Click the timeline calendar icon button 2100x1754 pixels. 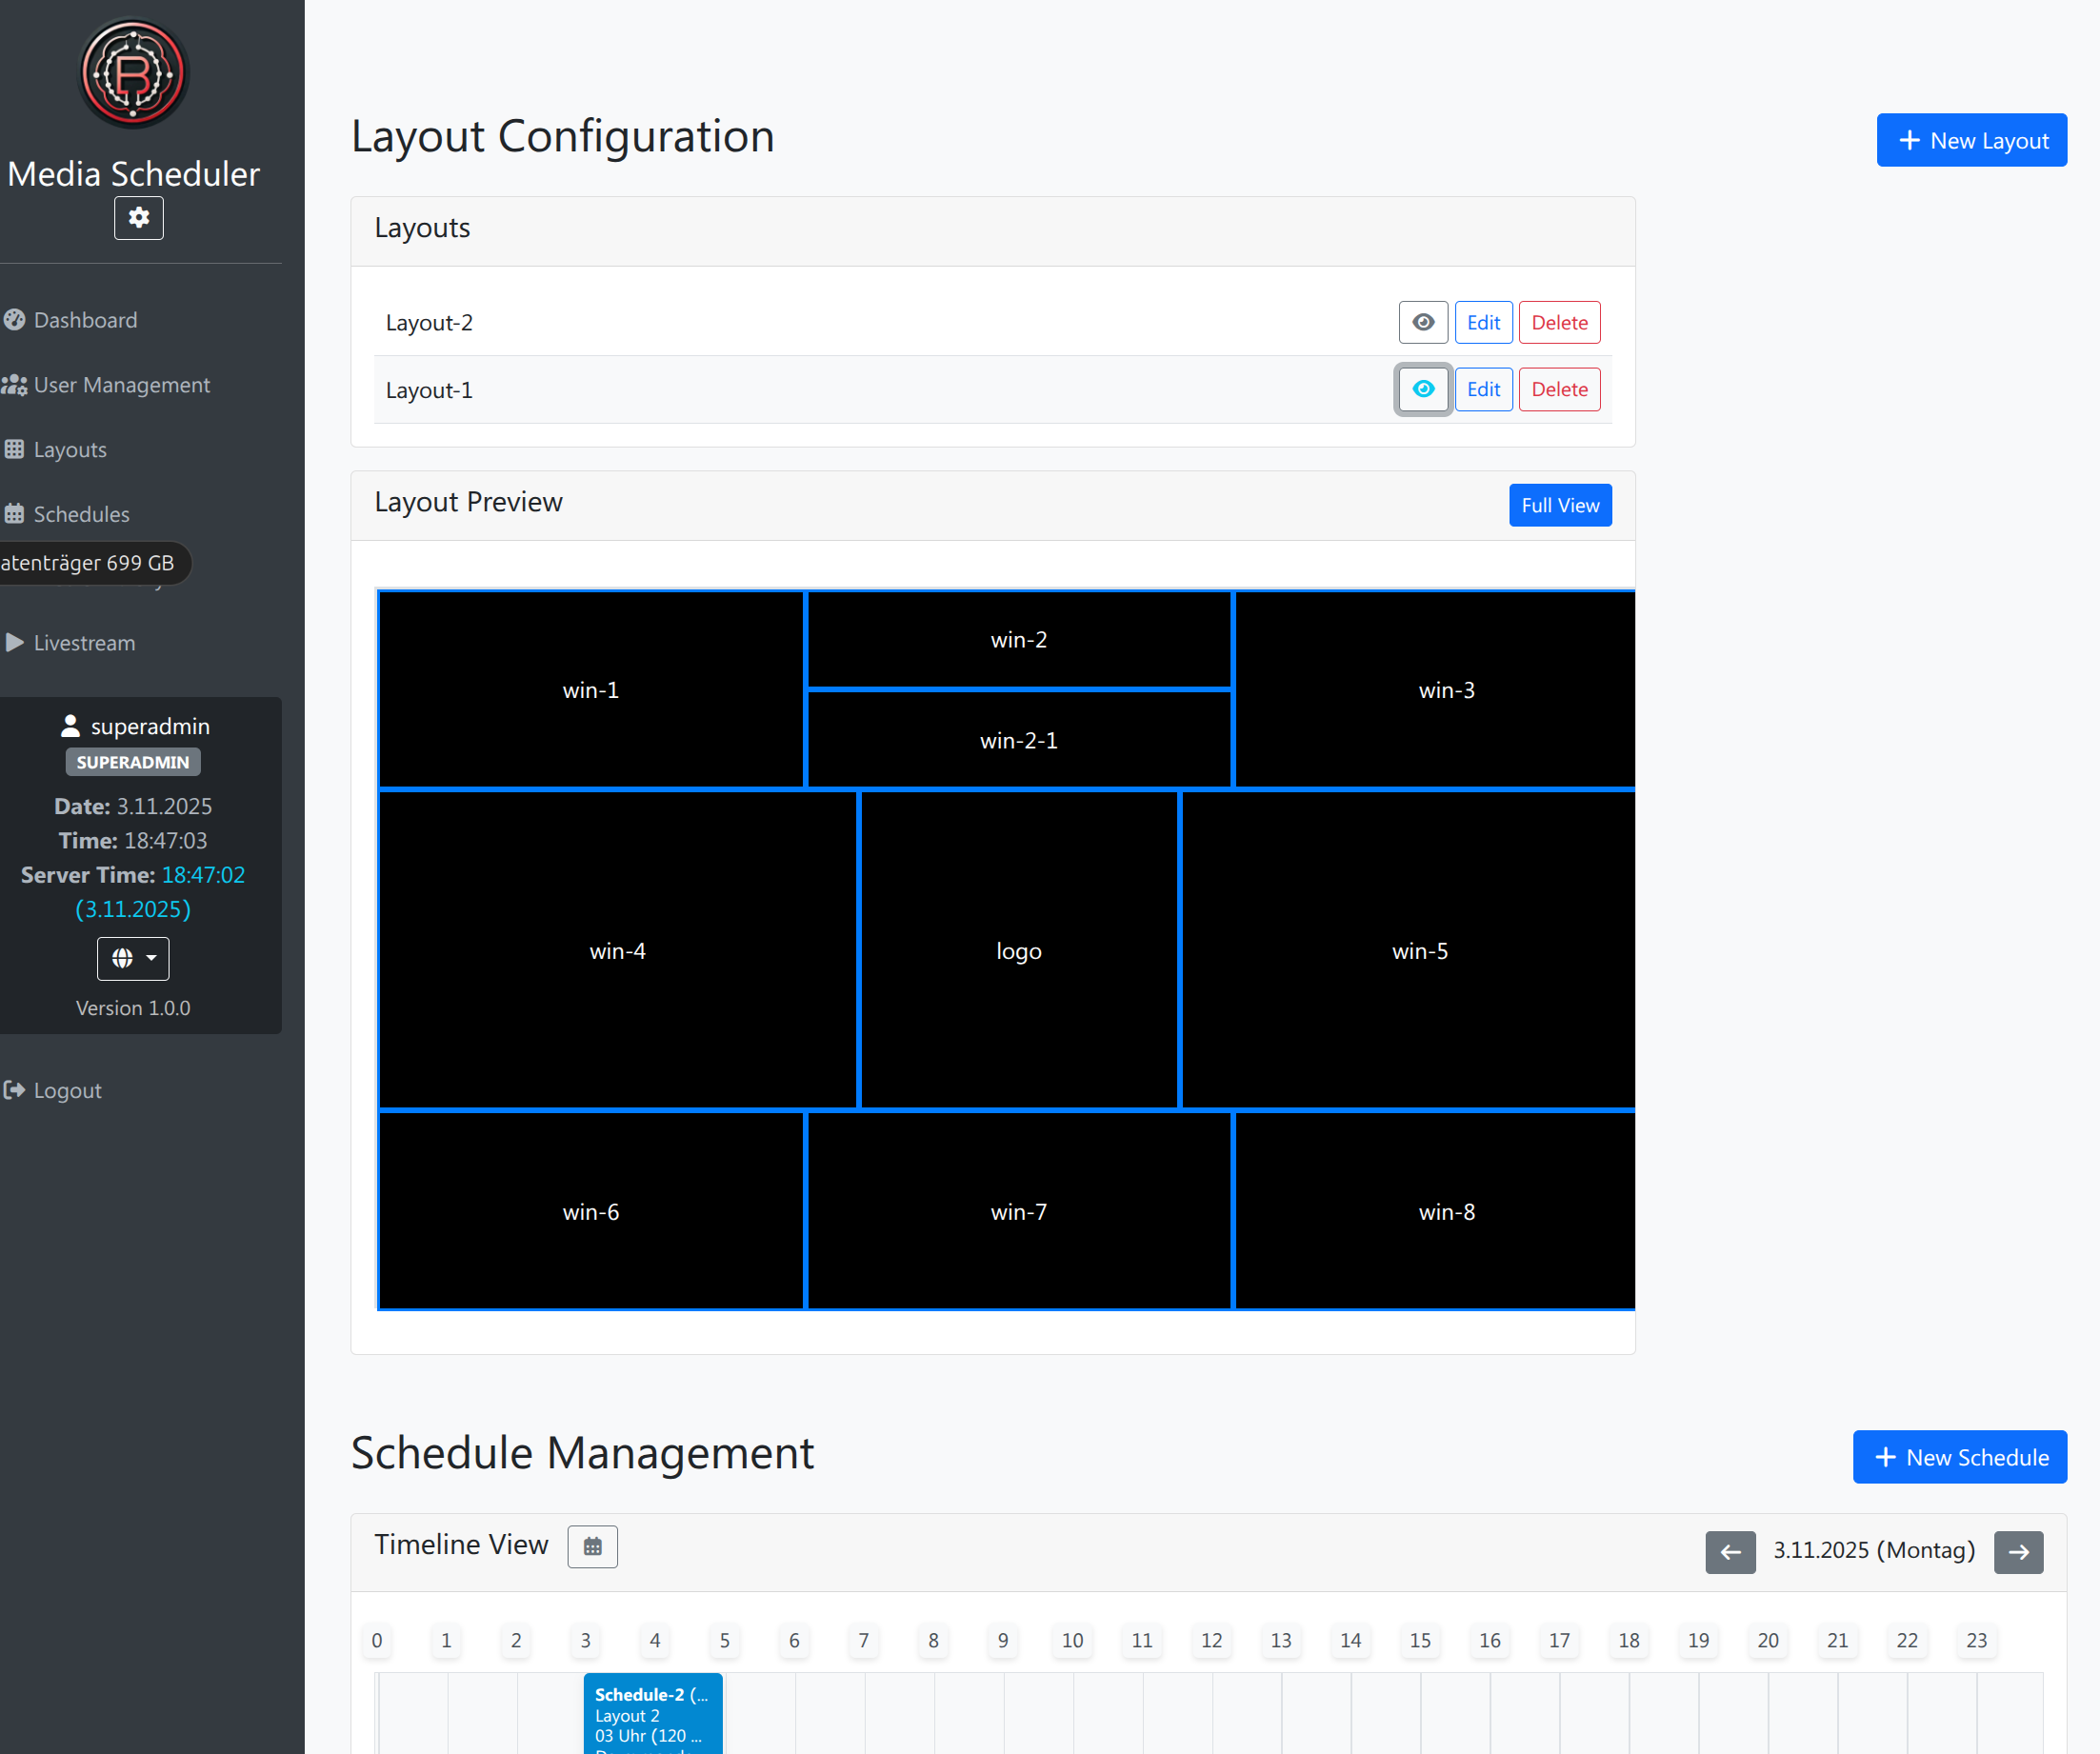coord(592,1546)
